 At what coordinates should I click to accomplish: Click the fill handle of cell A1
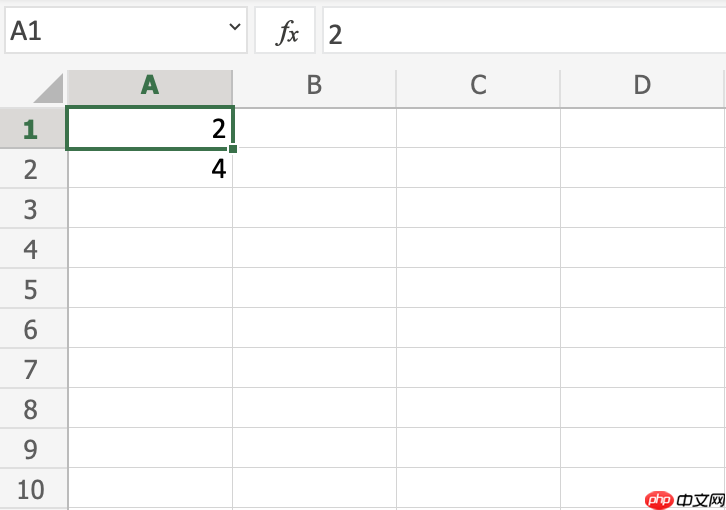[x=233, y=150]
